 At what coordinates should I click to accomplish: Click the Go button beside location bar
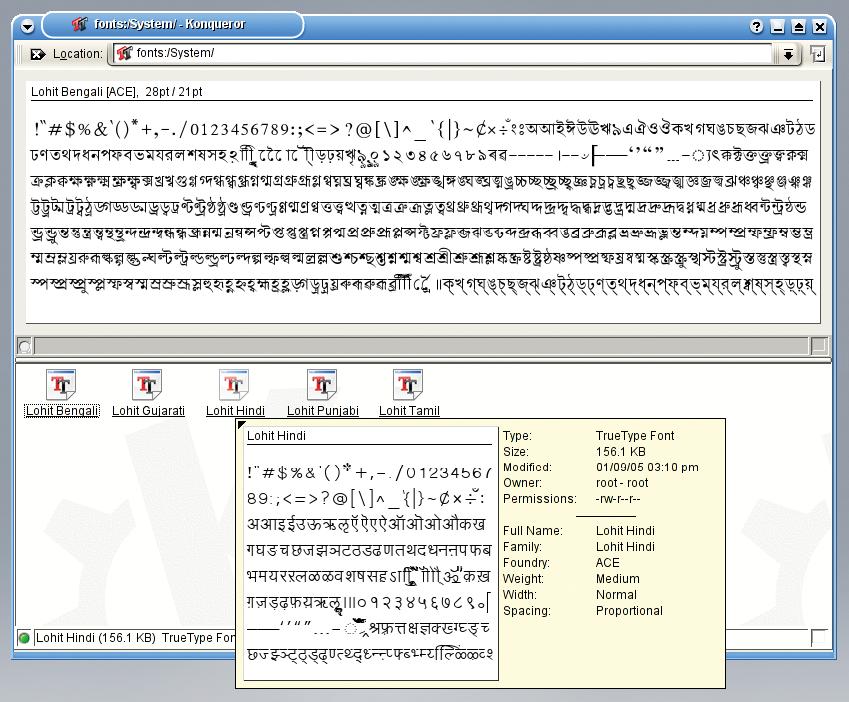[817, 54]
